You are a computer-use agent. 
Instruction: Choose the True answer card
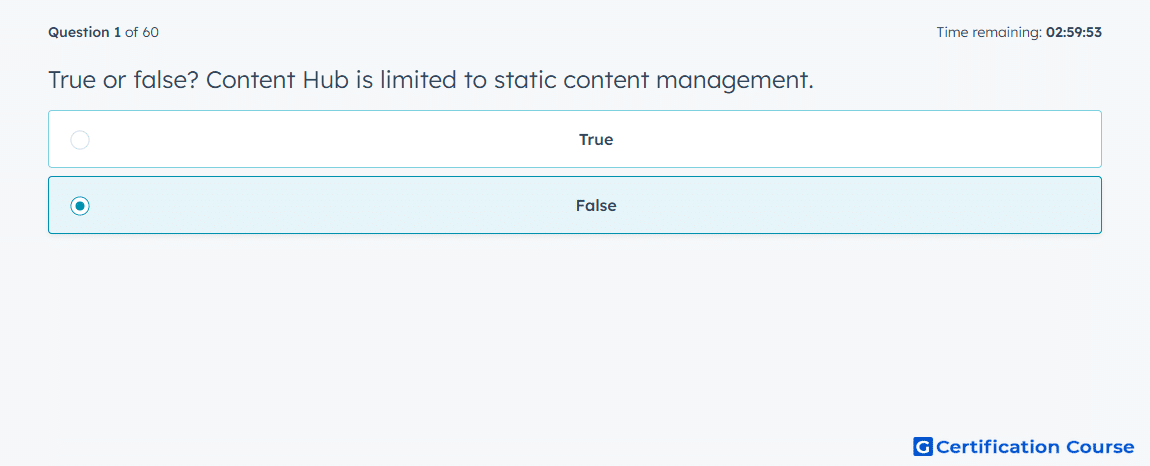(x=575, y=139)
